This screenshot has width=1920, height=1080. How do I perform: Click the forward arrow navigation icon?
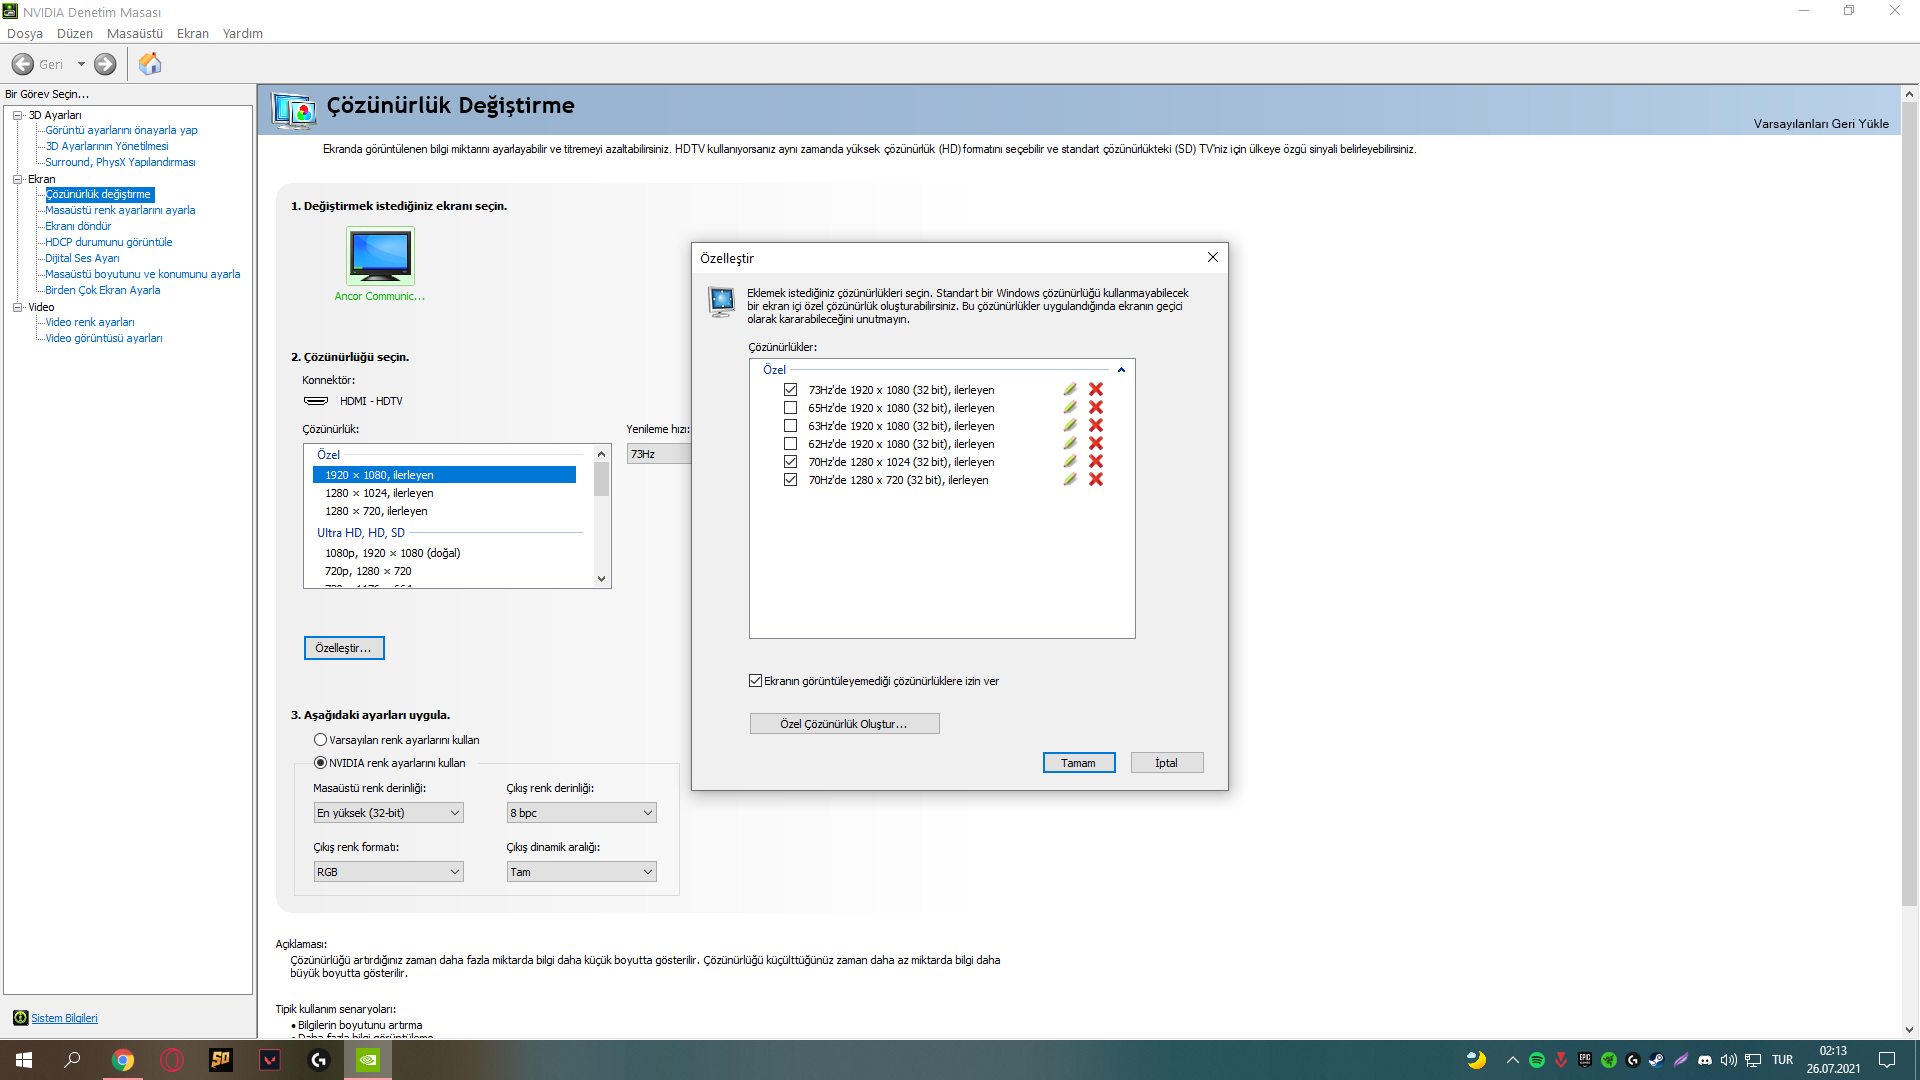(x=105, y=64)
